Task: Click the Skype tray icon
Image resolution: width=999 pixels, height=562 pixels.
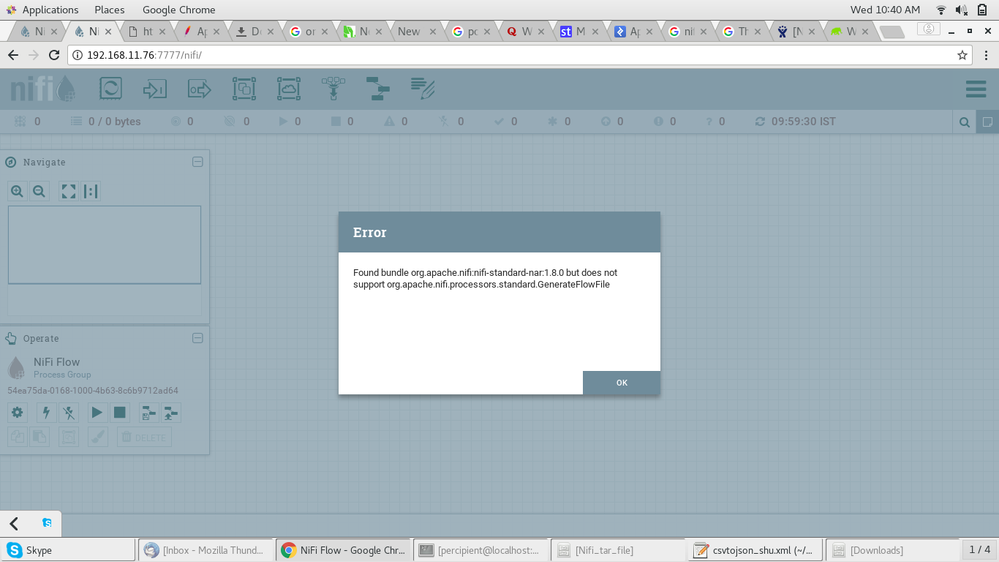Action: (47, 522)
